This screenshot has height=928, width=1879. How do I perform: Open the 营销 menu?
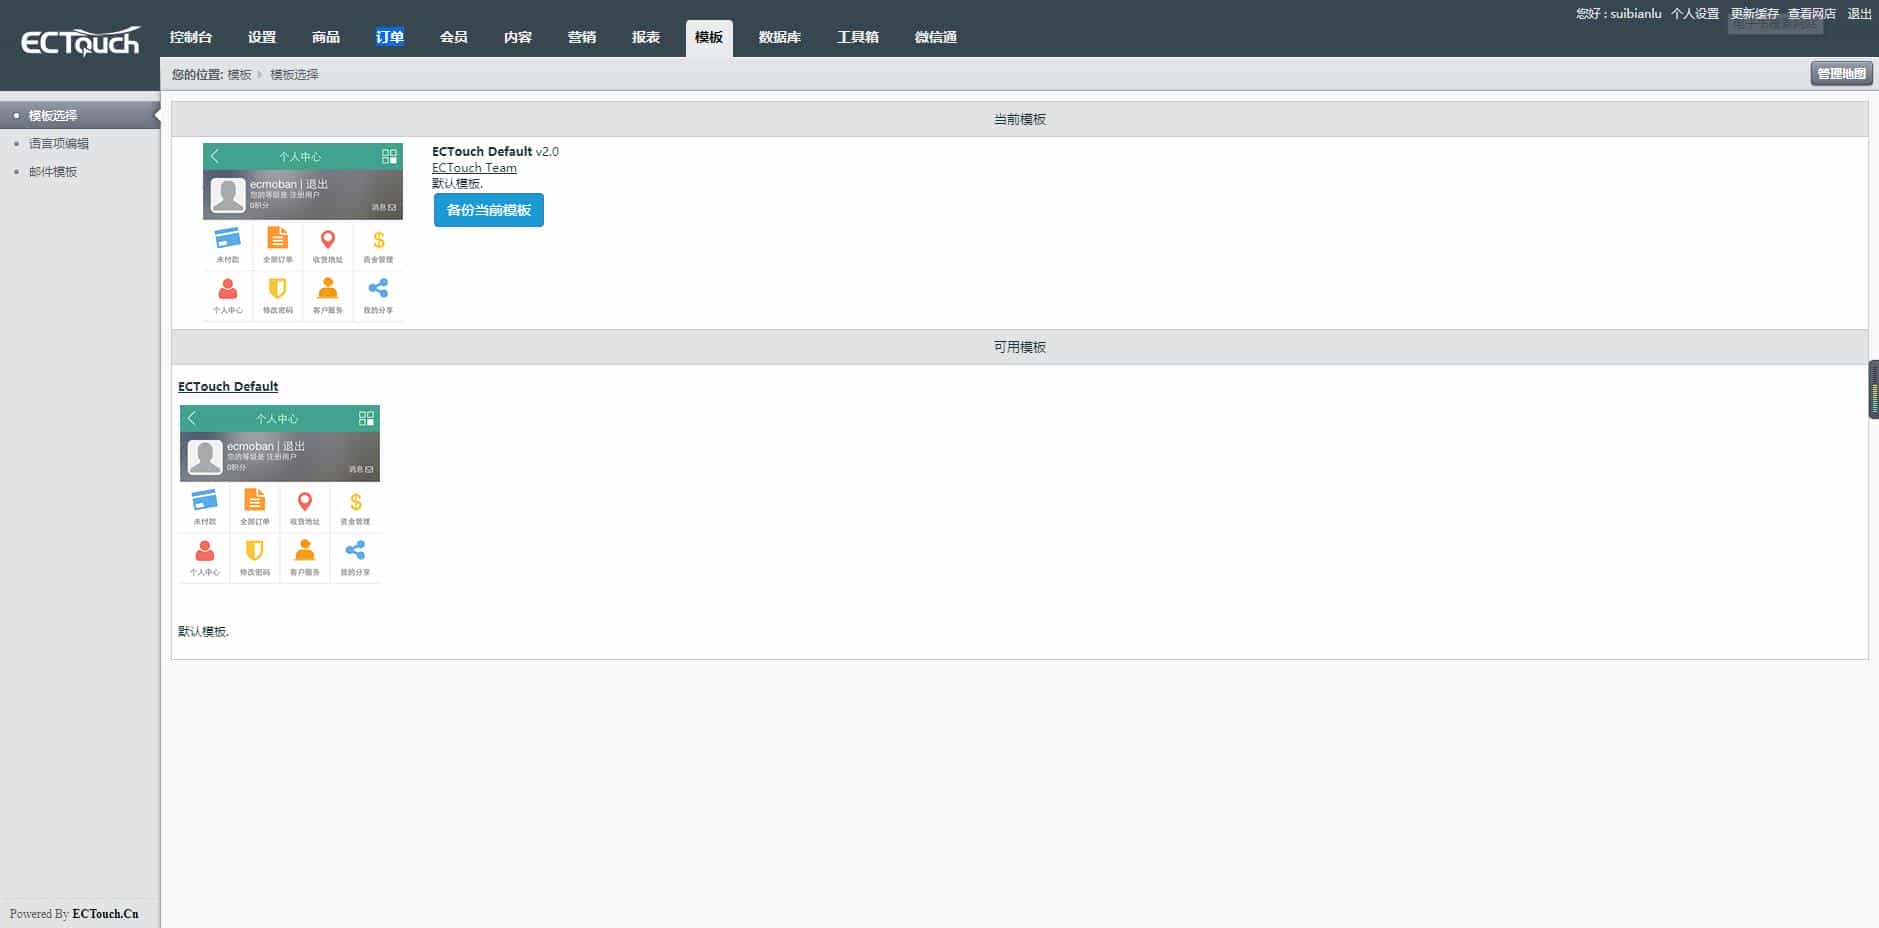pyautogui.click(x=582, y=37)
